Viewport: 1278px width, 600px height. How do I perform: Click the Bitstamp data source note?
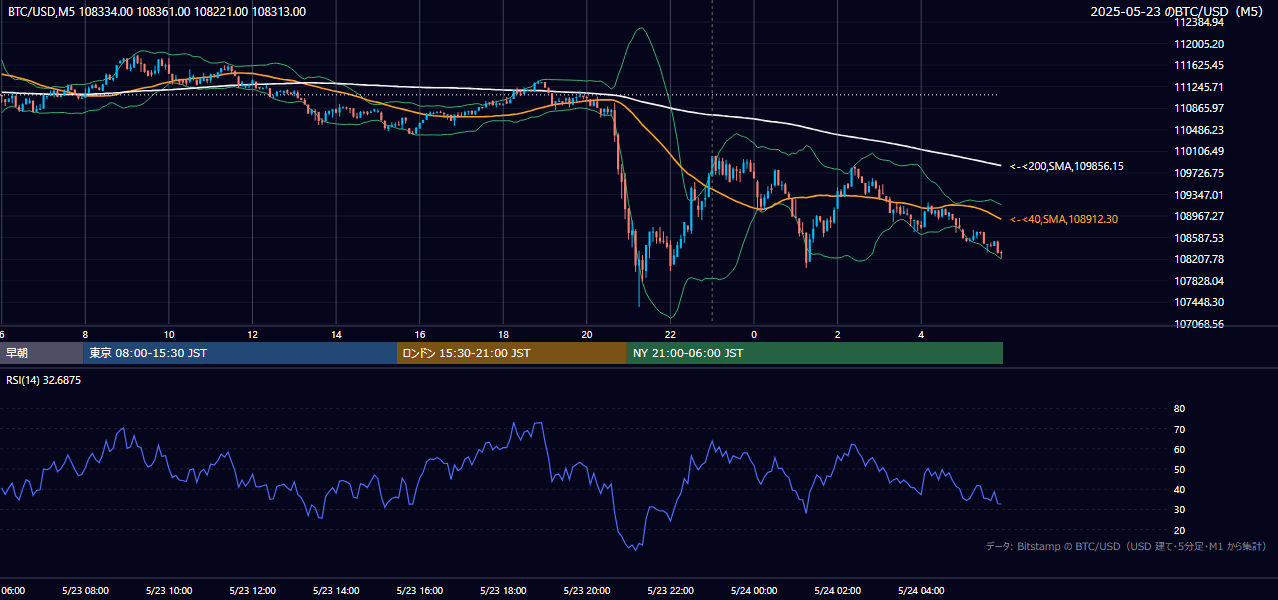pyautogui.click(x=1126, y=546)
